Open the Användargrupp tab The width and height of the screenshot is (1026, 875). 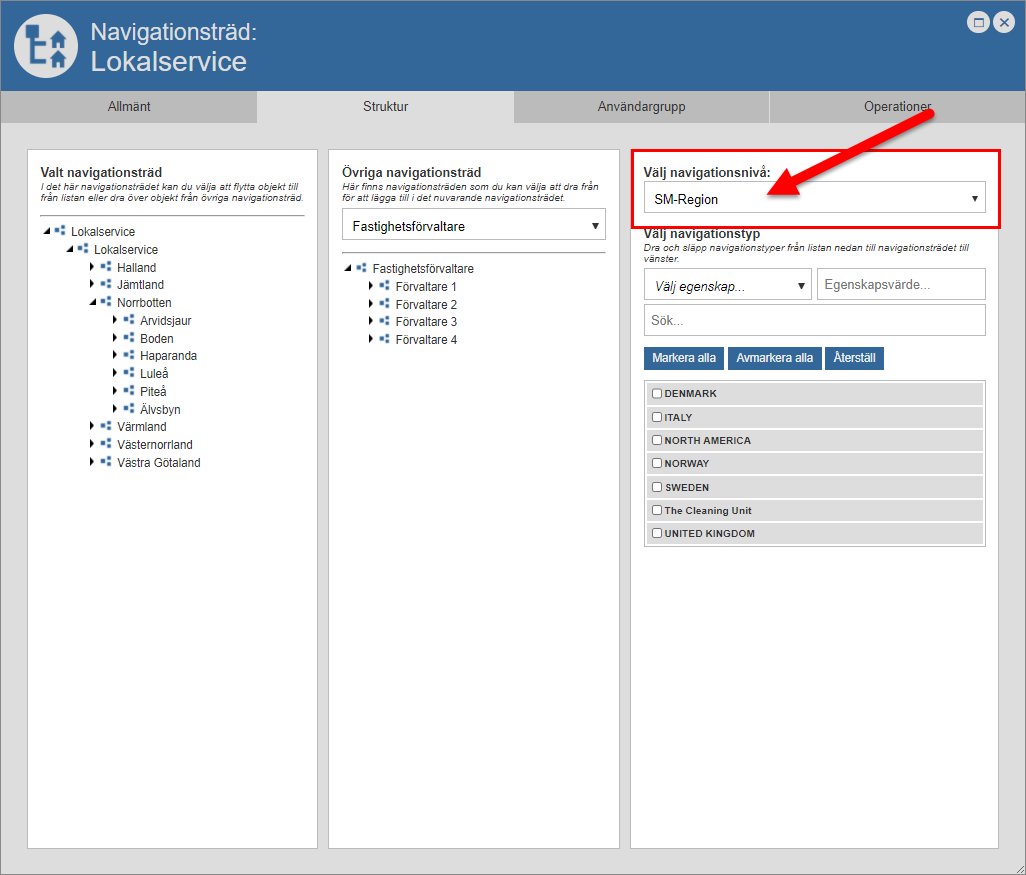641,107
